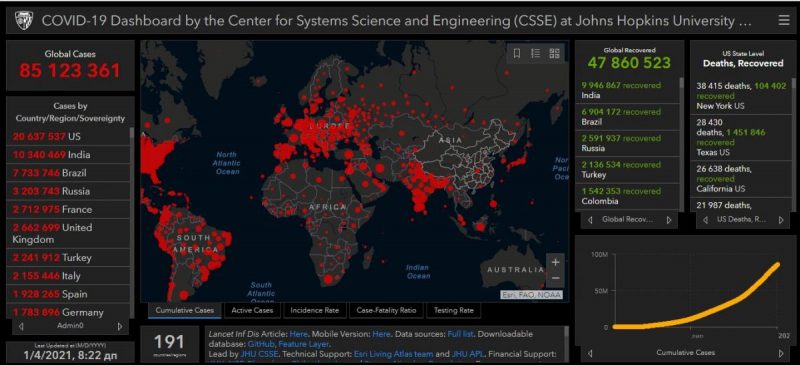This screenshot has height=365, width=800.
Task: Open the Feature Layer link
Action: 304,344
